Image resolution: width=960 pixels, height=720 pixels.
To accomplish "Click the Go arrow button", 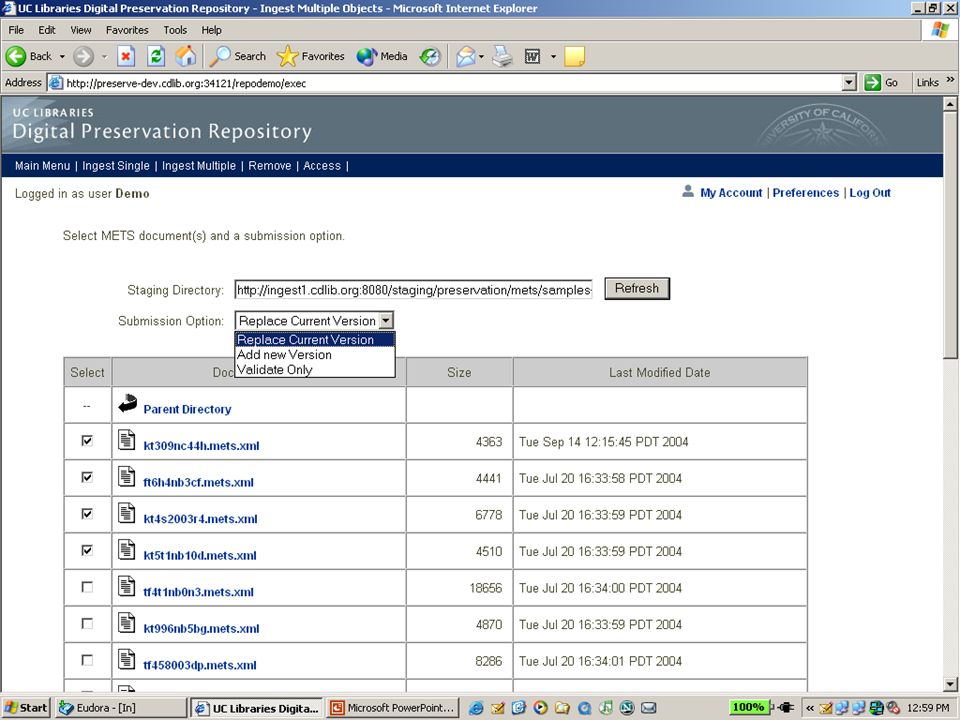I will (x=872, y=83).
